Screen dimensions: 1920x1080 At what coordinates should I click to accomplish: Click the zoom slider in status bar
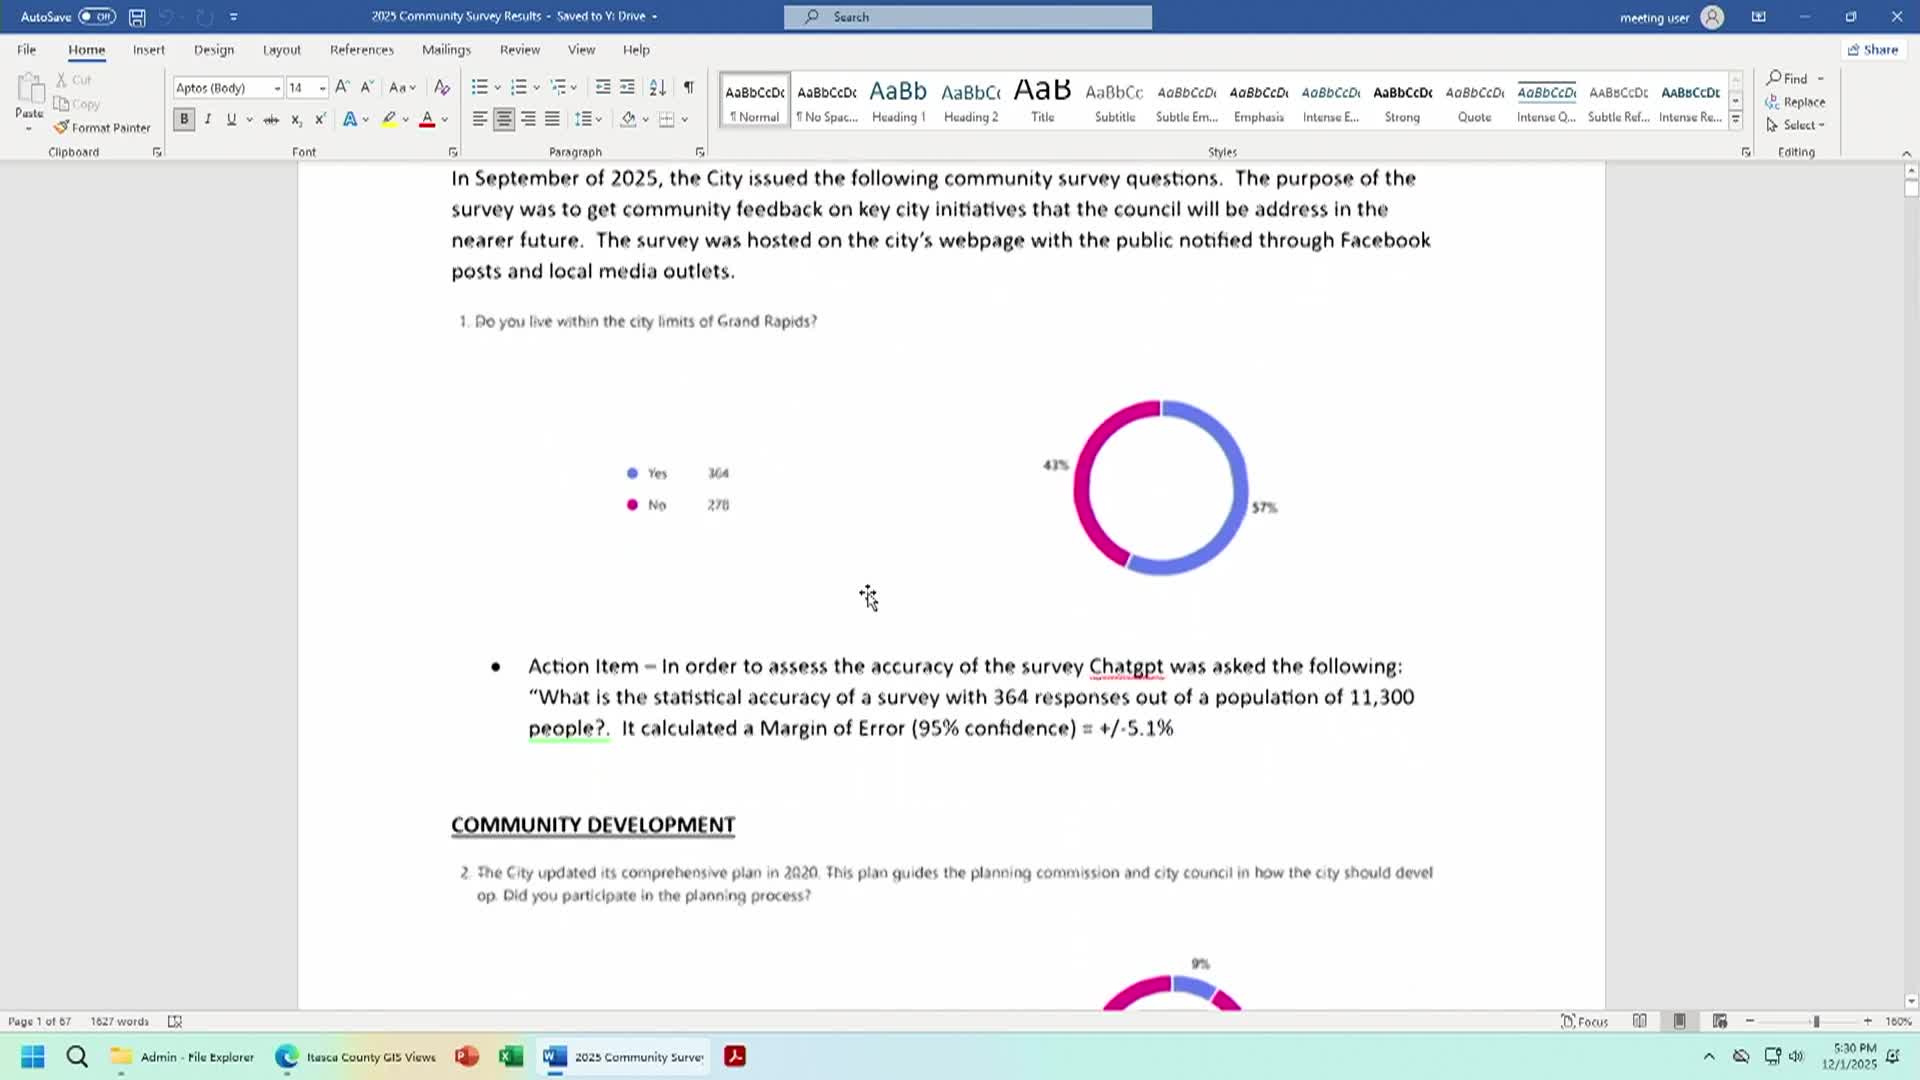tap(1815, 1021)
